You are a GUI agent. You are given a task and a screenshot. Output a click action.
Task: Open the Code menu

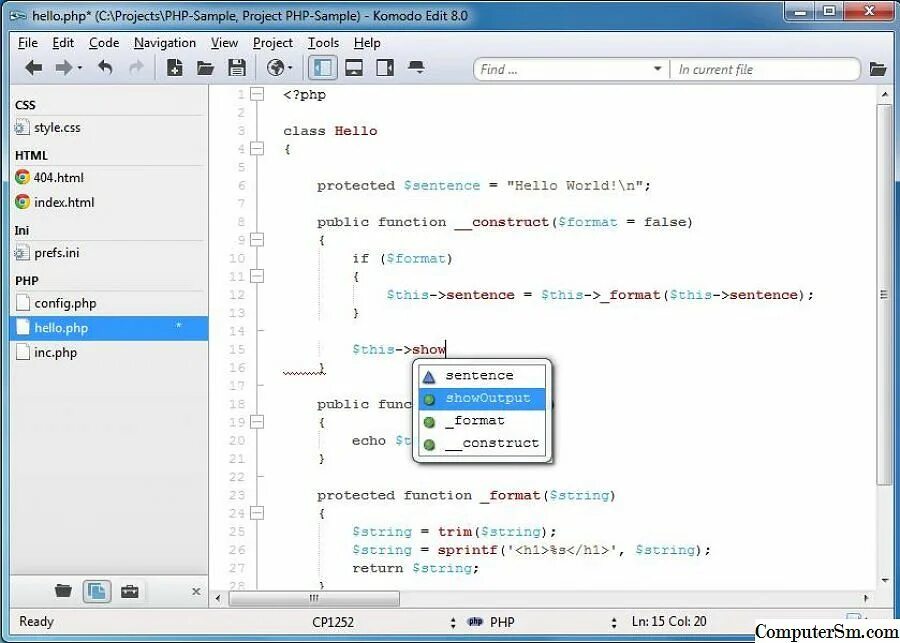pos(104,43)
